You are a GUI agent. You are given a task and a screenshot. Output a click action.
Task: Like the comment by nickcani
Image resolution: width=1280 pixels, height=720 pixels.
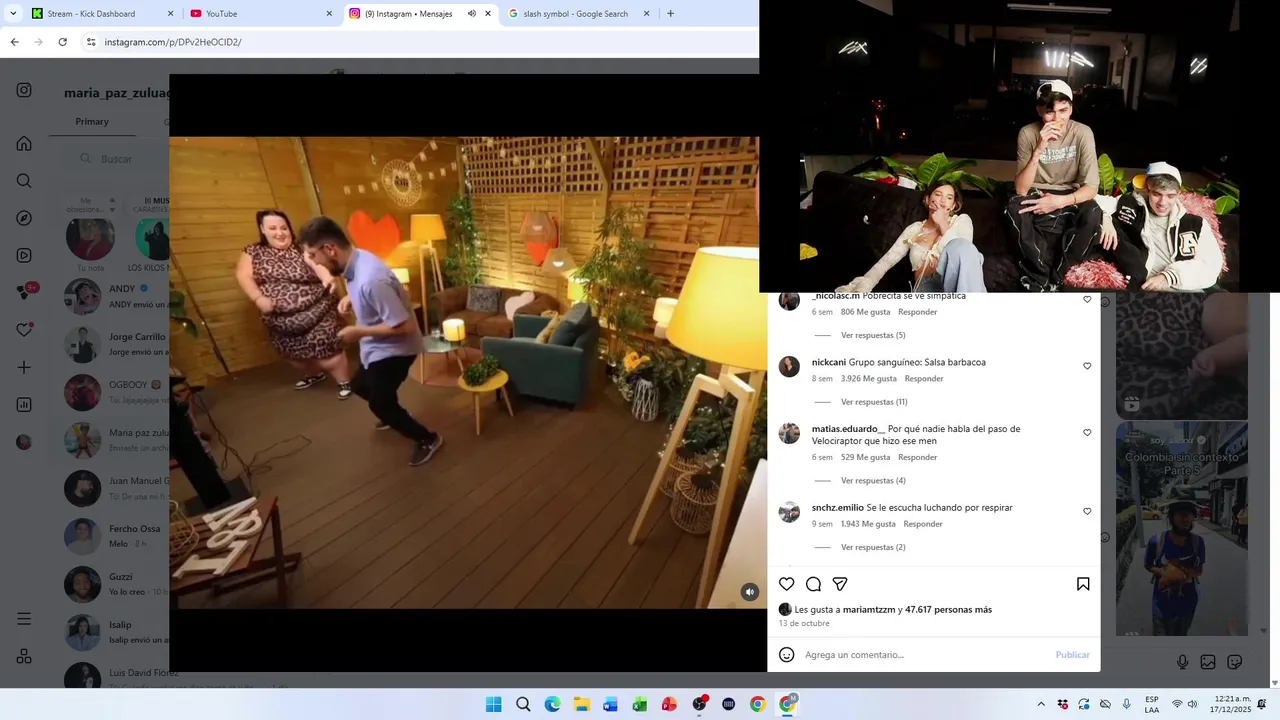click(x=1087, y=366)
